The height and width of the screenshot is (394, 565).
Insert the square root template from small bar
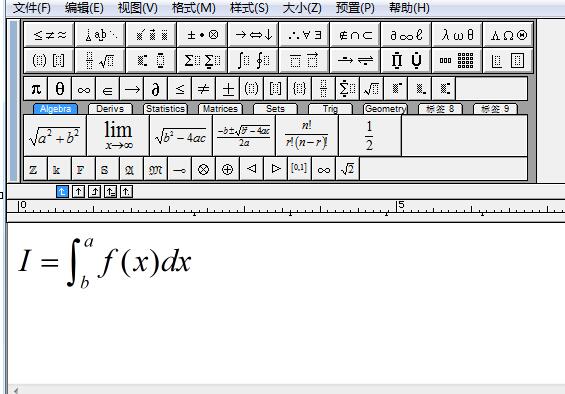pyautogui.click(x=372, y=88)
